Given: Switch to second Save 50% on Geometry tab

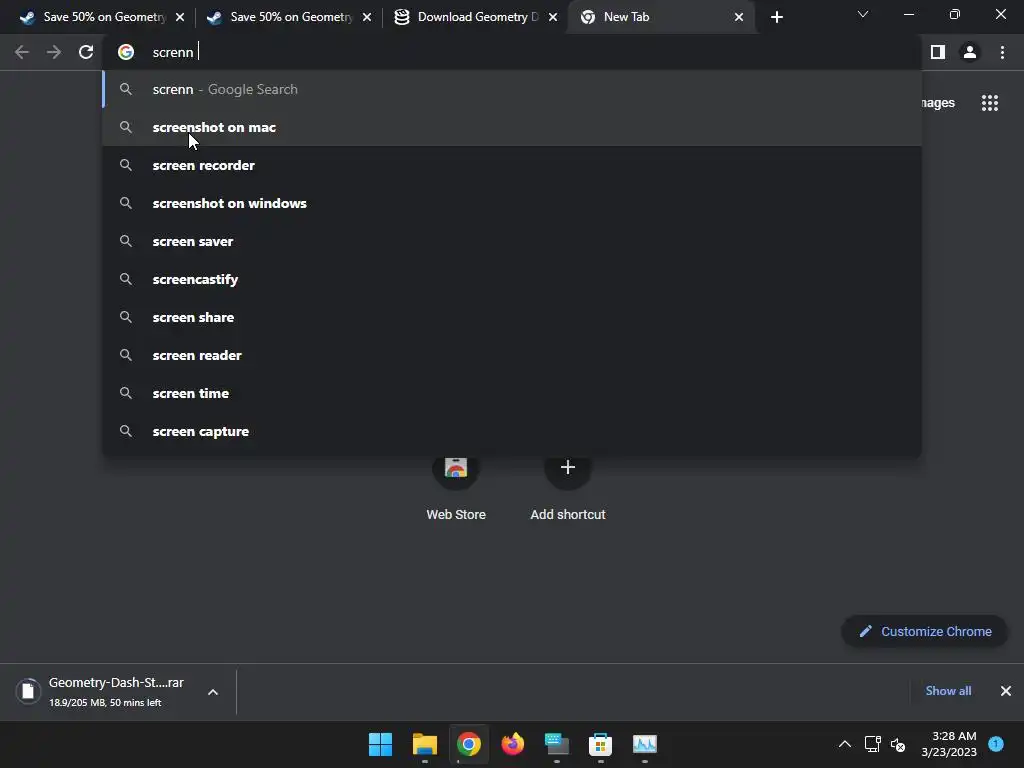Looking at the screenshot, I should [290, 17].
